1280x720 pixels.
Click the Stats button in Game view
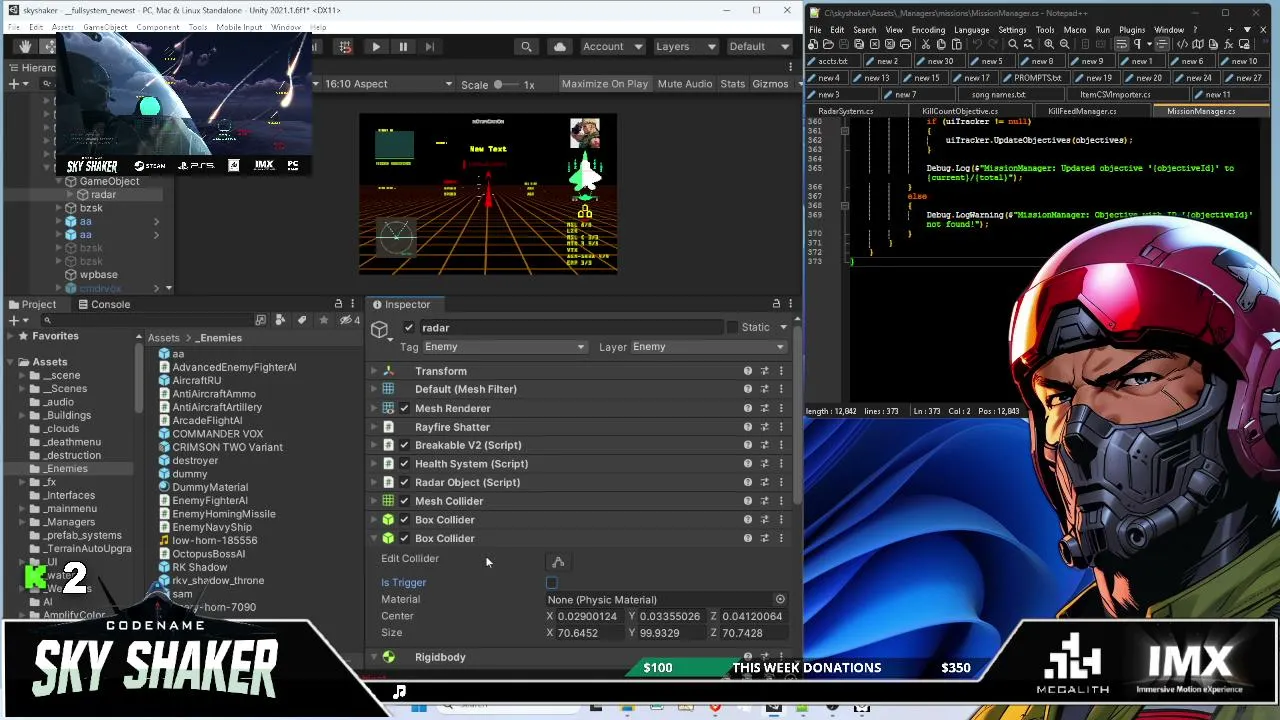[x=733, y=84]
